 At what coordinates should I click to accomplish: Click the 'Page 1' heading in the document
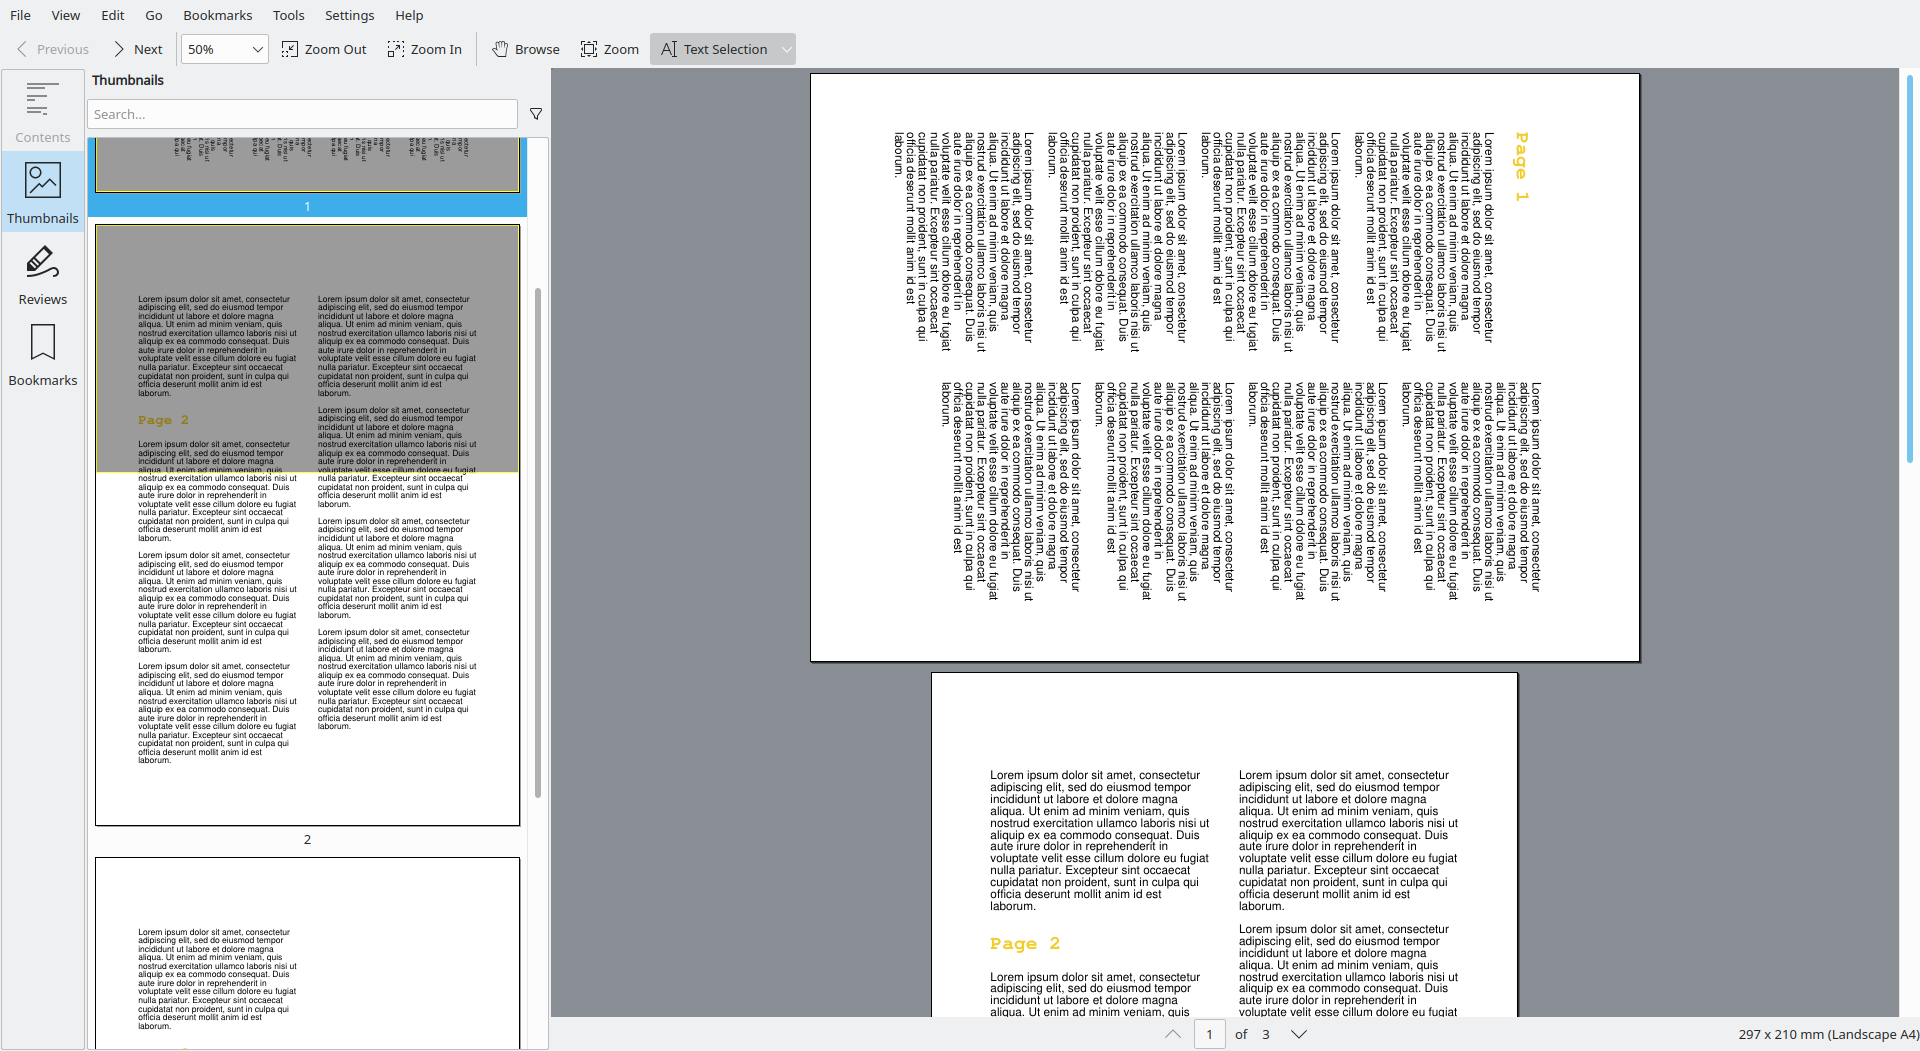(x=1521, y=167)
